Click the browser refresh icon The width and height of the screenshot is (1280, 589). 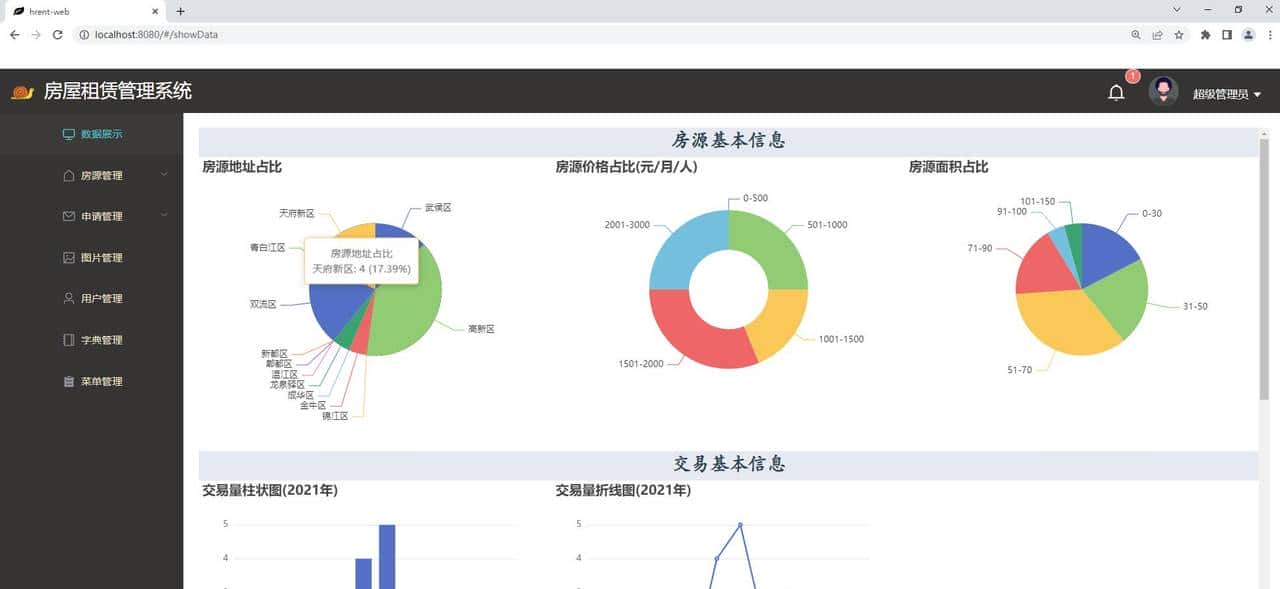(60, 33)
